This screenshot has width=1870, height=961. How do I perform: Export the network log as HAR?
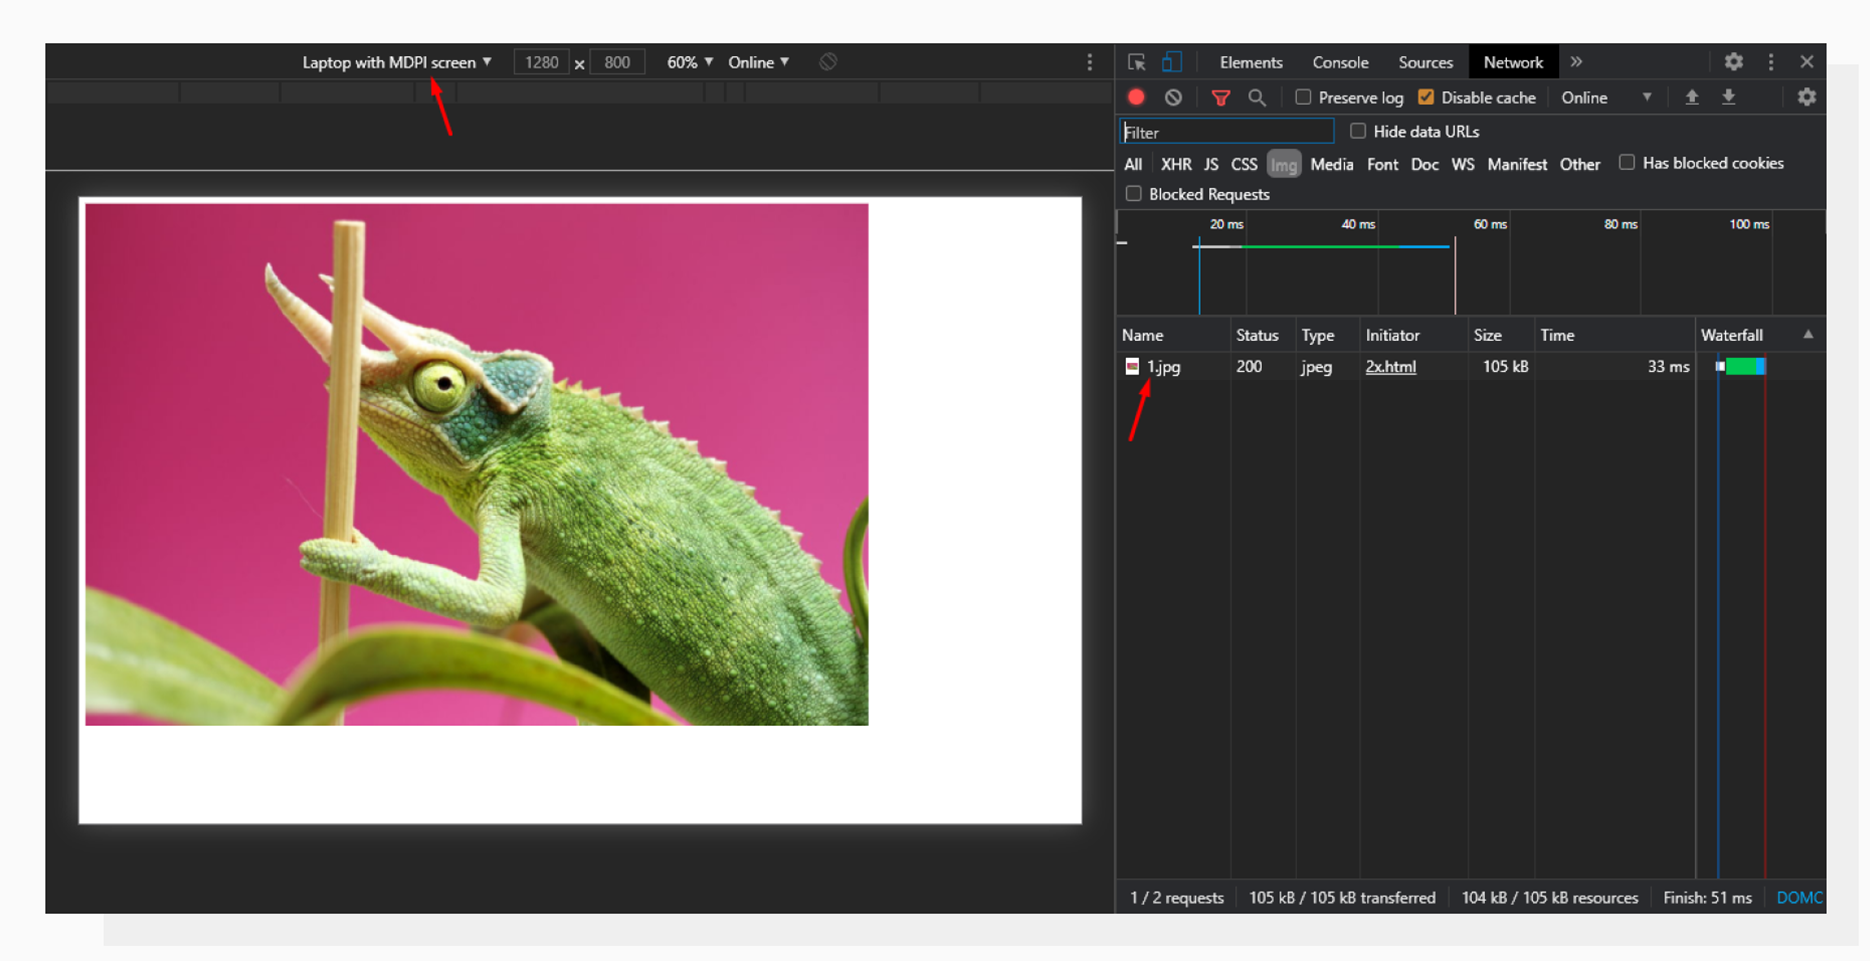click(x=1729, y=97)
